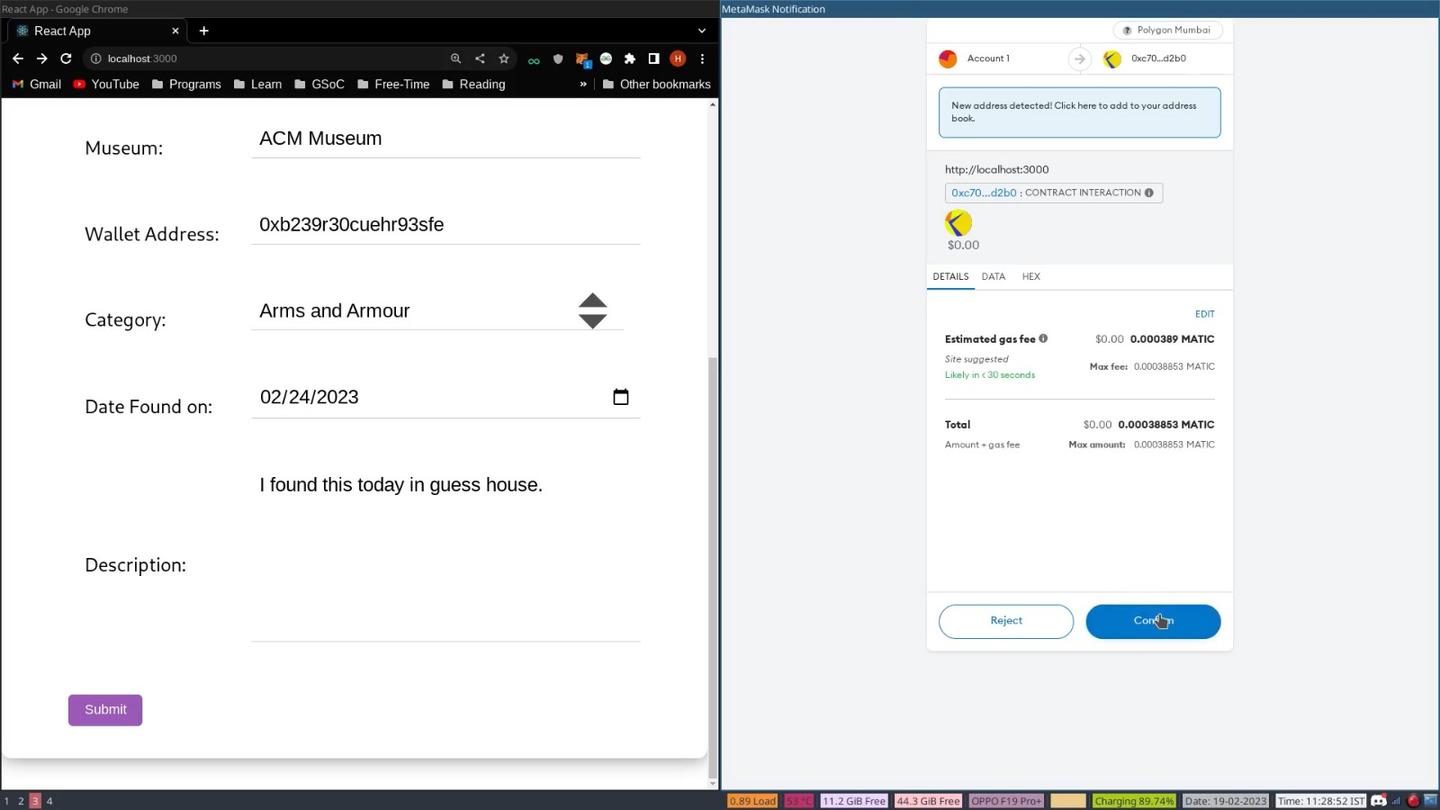
Task: Reject the MetaMask transaction
Action: (1006, 621)
